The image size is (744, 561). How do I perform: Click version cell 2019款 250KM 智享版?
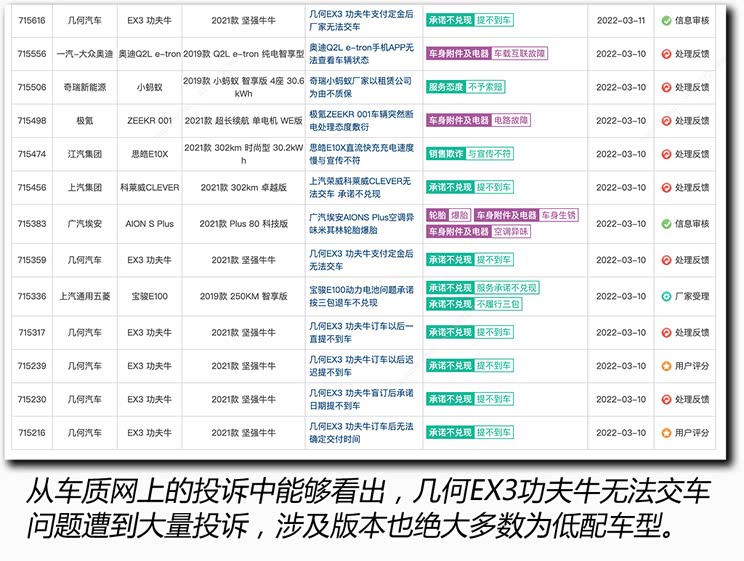click(243, 296)
